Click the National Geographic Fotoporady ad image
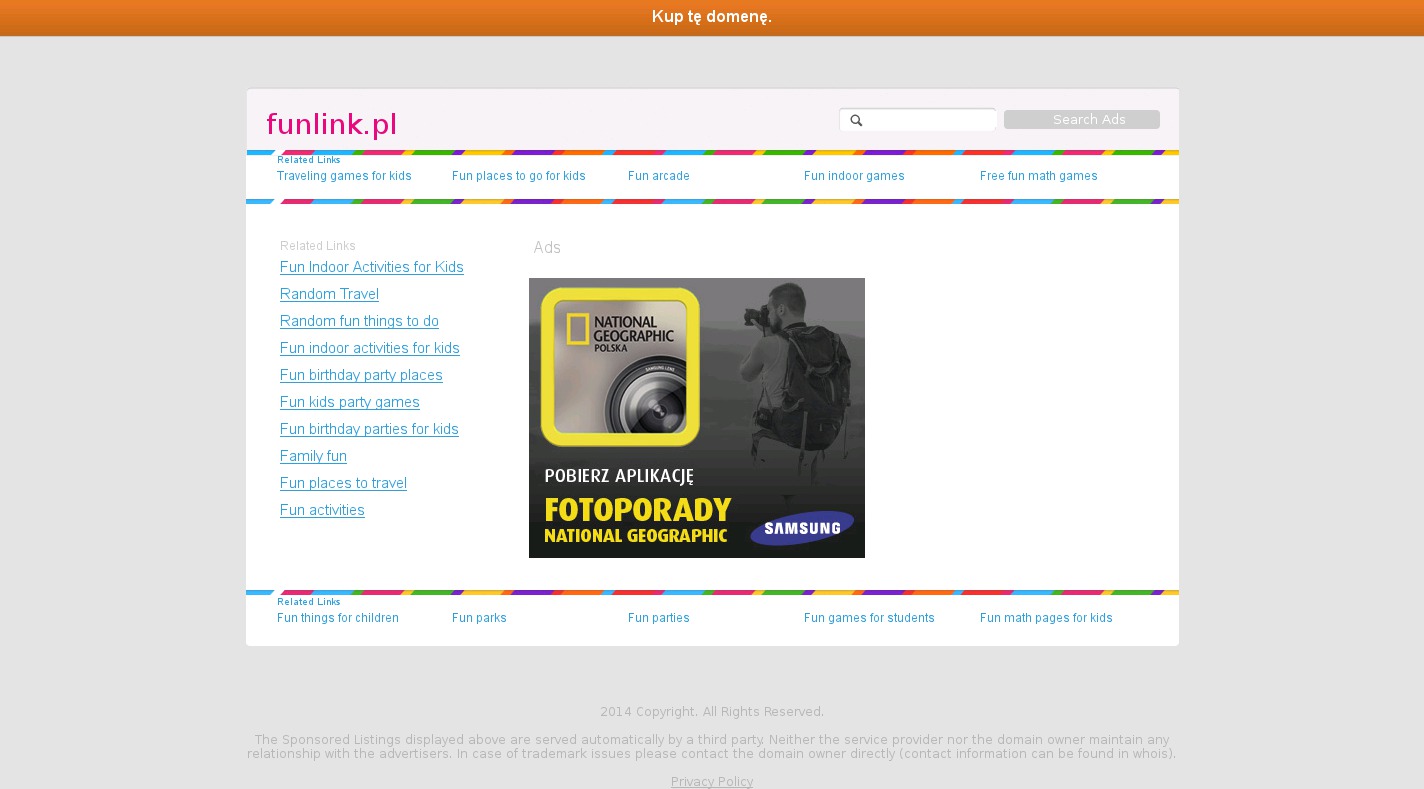 click(696, 418)
